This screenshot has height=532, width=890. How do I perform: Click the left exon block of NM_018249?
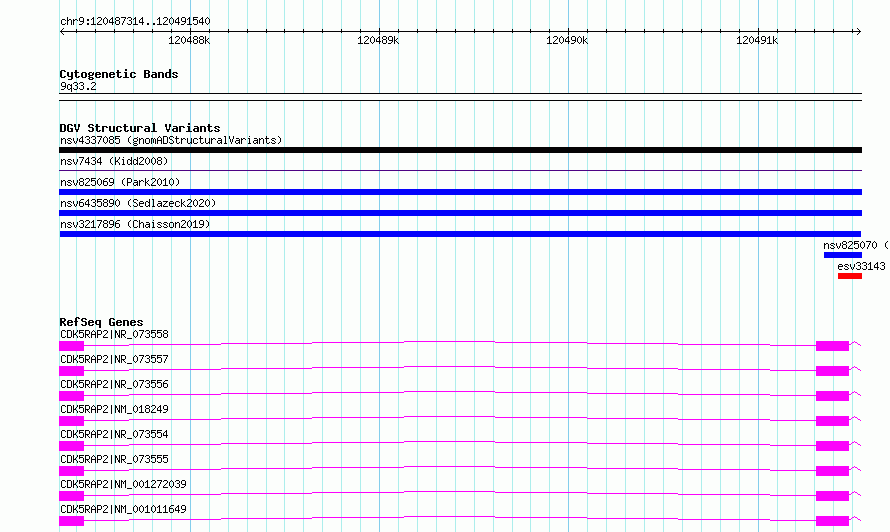[72, 421]
